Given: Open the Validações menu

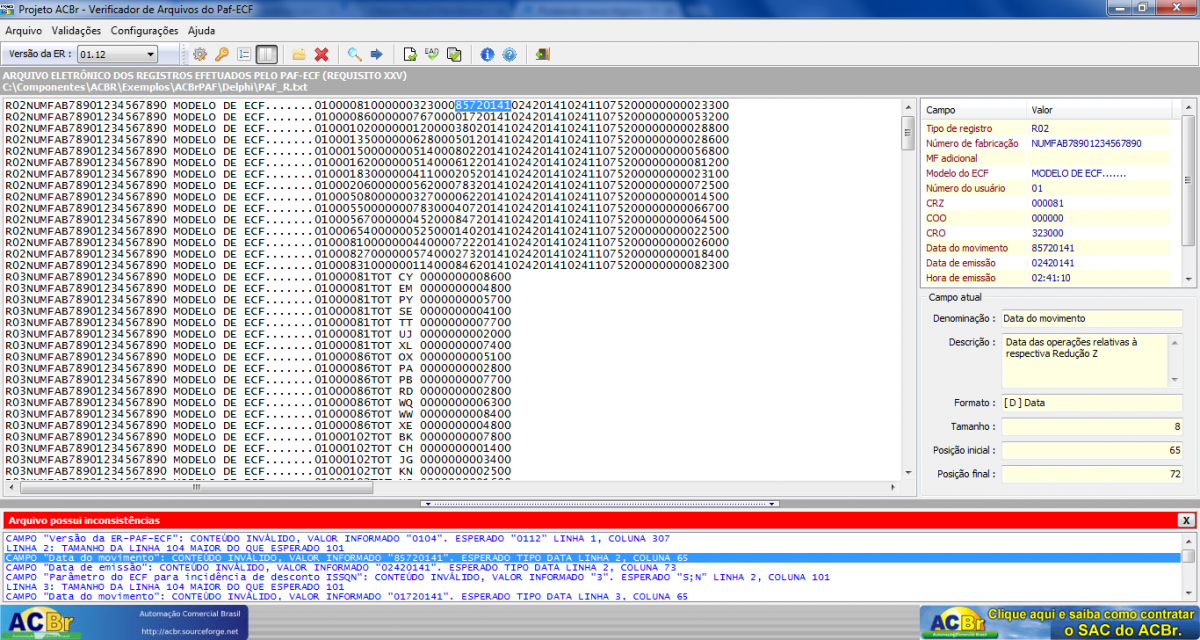Looking at the screenshot, I should 77,31.
